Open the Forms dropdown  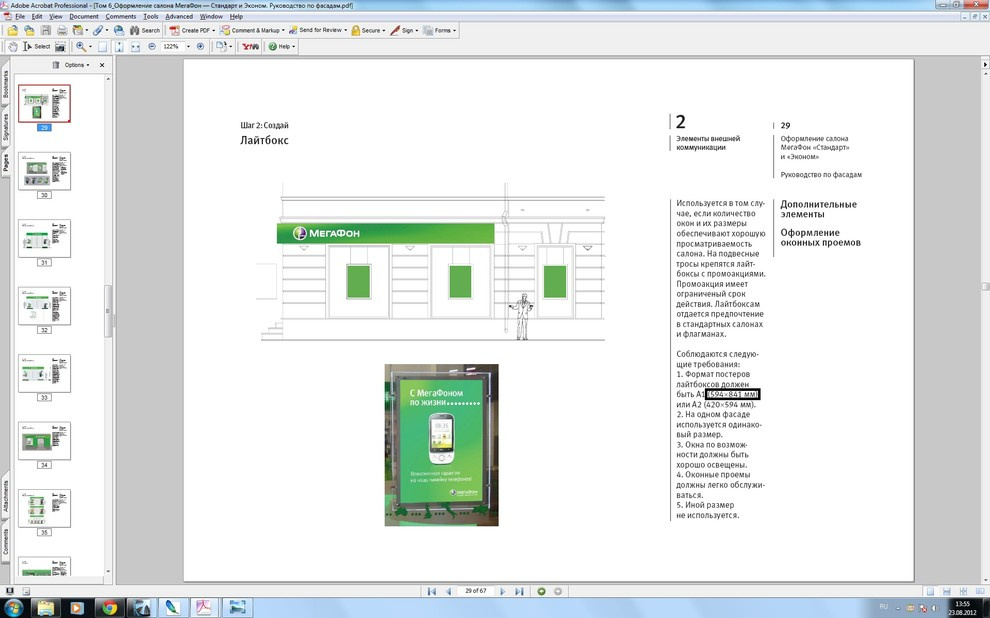(439, 30)
